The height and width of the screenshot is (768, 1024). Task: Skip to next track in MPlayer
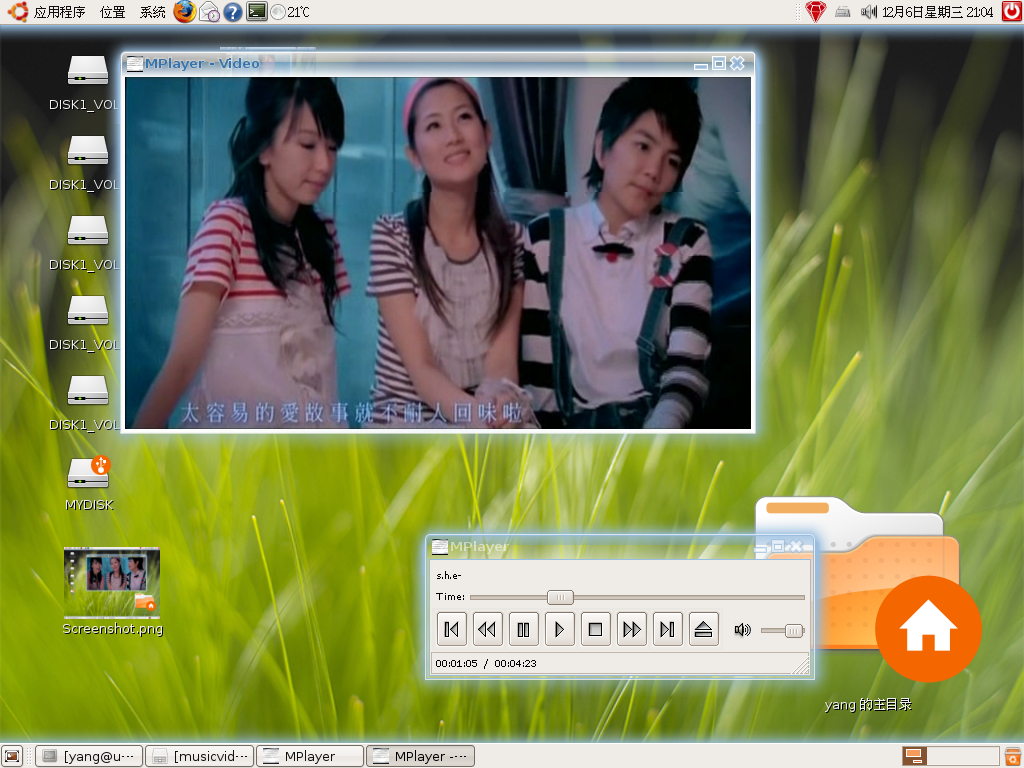[x=667, y=630]
